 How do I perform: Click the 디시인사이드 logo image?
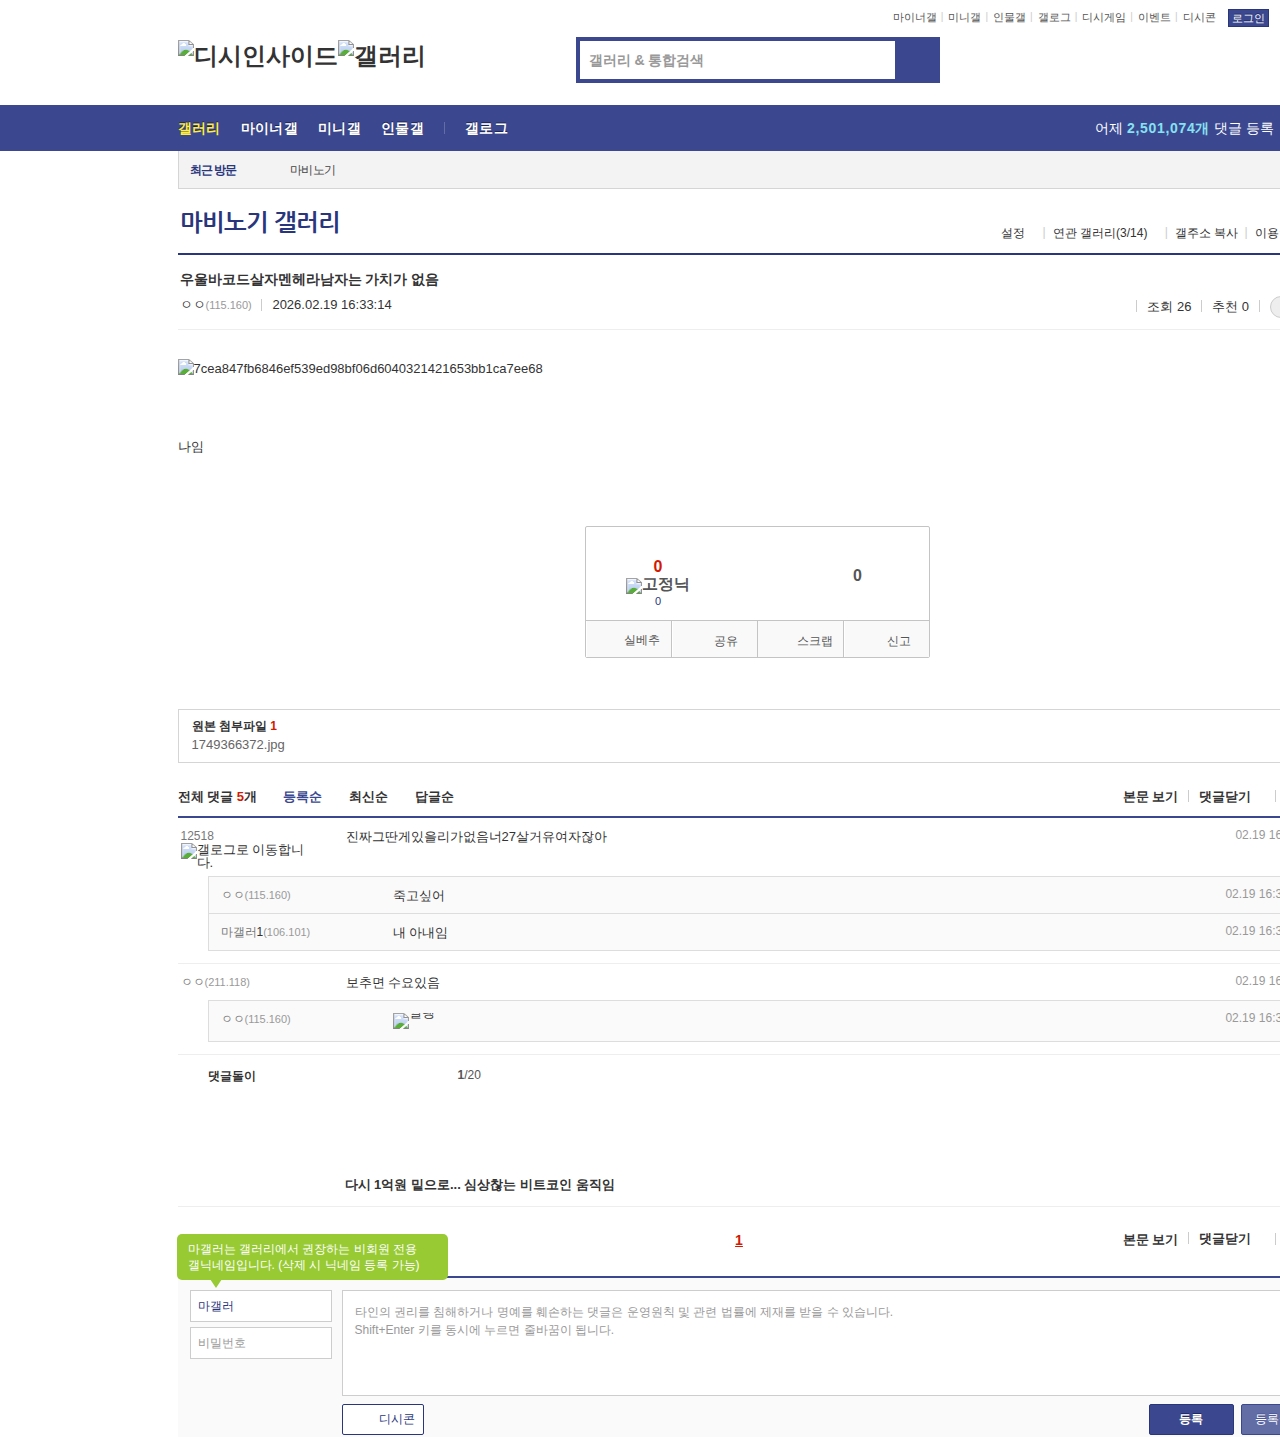[257, 55]
